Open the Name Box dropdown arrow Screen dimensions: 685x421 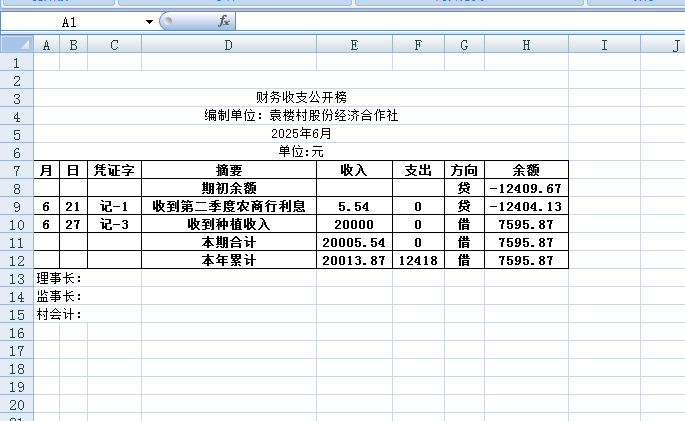click(x=149, y=21)
